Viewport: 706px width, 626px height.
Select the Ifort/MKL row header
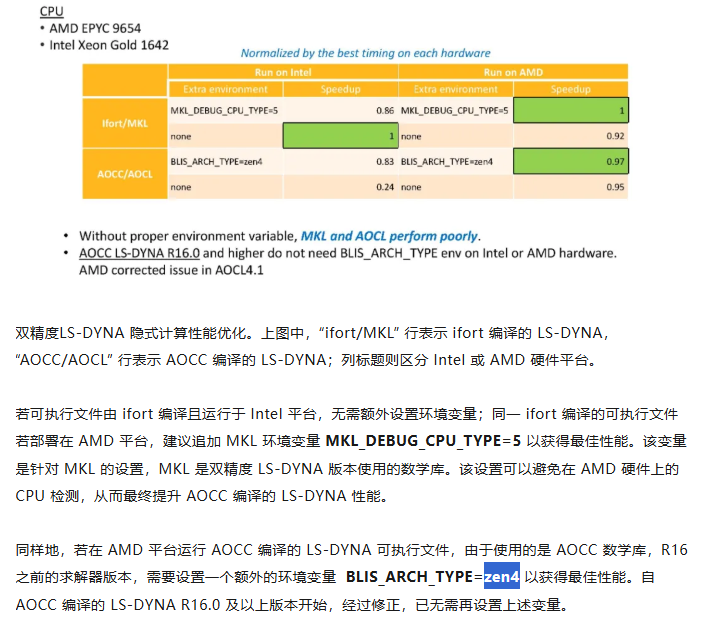[125, 123]
